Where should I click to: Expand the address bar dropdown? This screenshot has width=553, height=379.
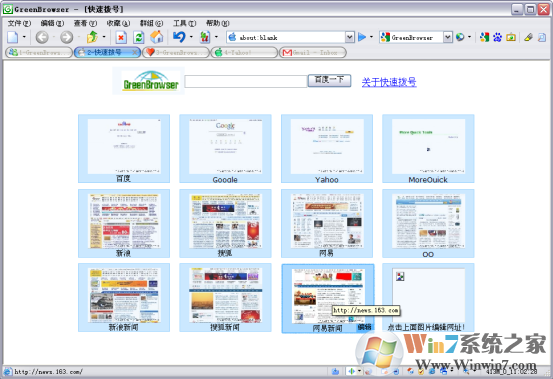coord(350,37)
